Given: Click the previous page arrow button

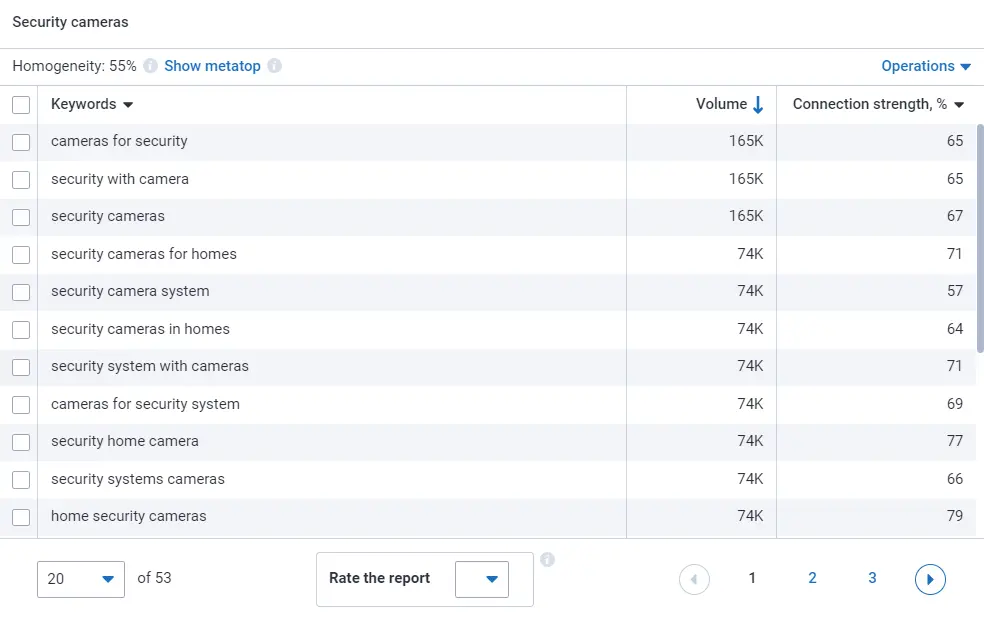Looking at the screenshot, I should point(694,579).
